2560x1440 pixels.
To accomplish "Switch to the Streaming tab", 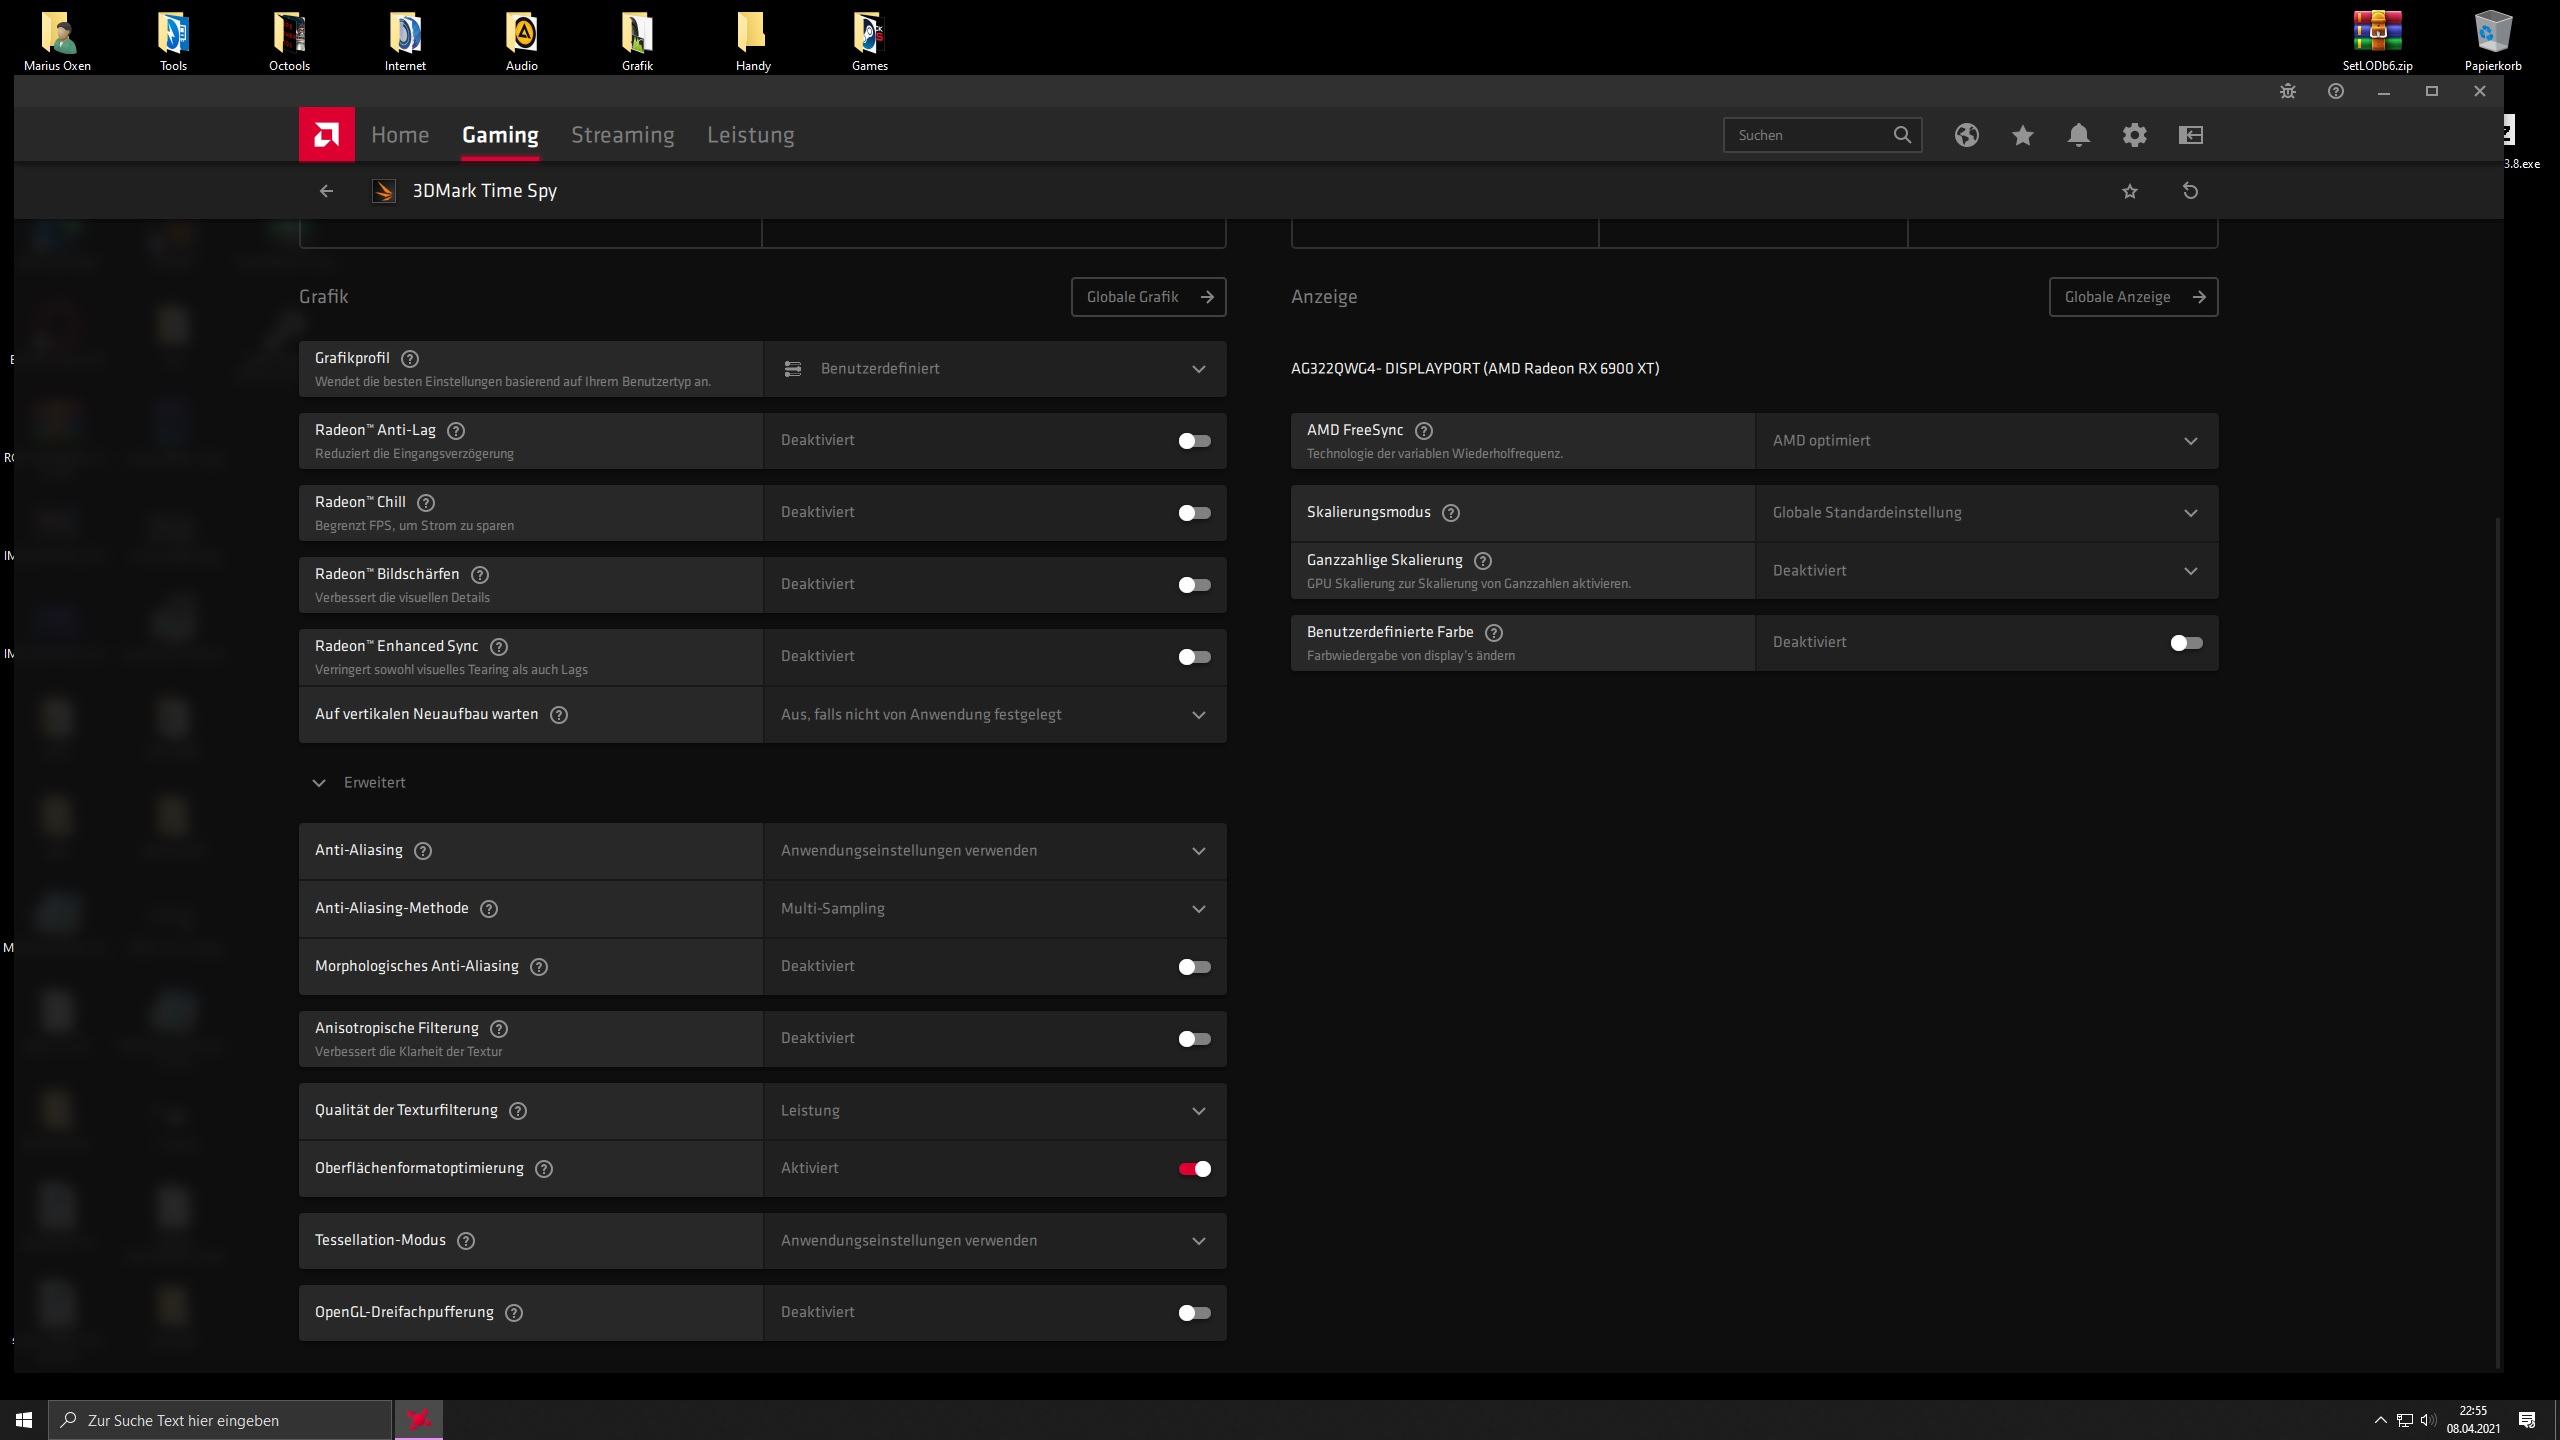I will 622,135.
